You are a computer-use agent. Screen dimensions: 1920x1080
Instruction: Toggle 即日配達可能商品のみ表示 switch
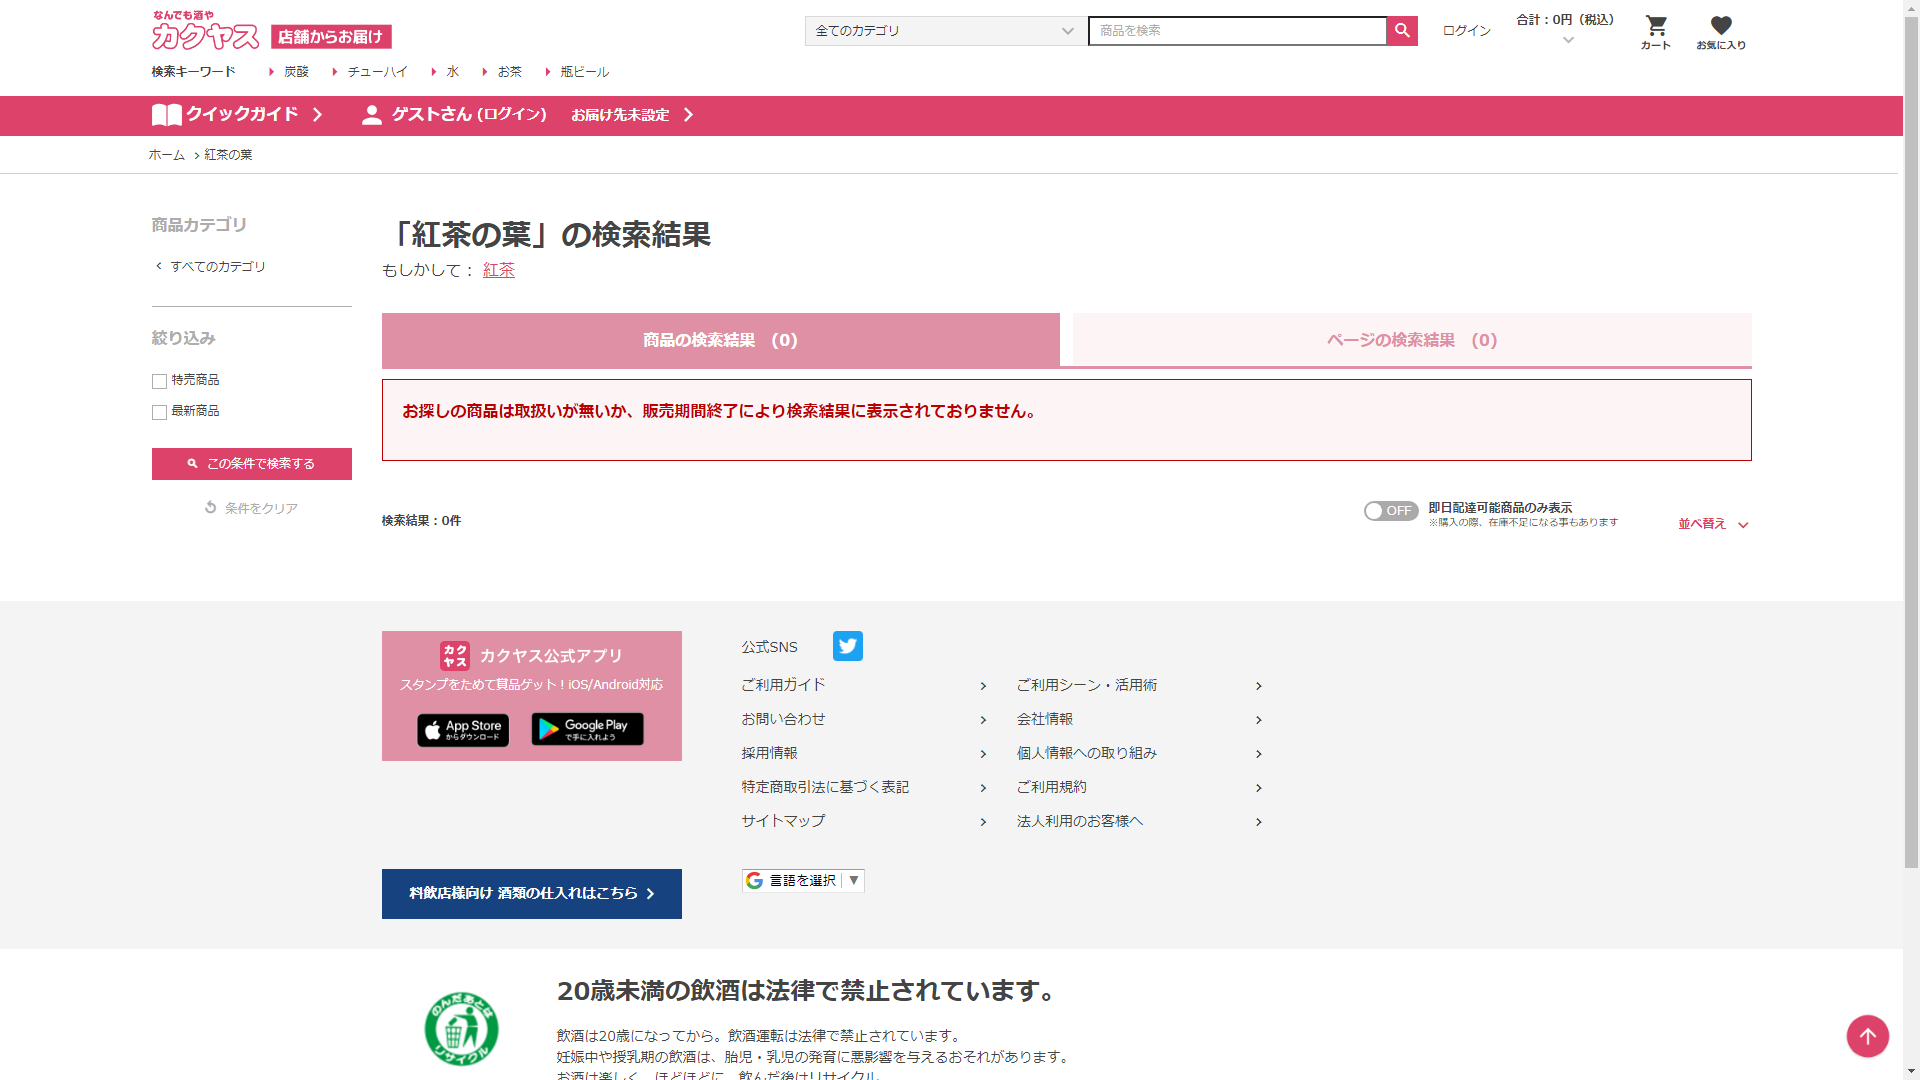point(1390,511)
